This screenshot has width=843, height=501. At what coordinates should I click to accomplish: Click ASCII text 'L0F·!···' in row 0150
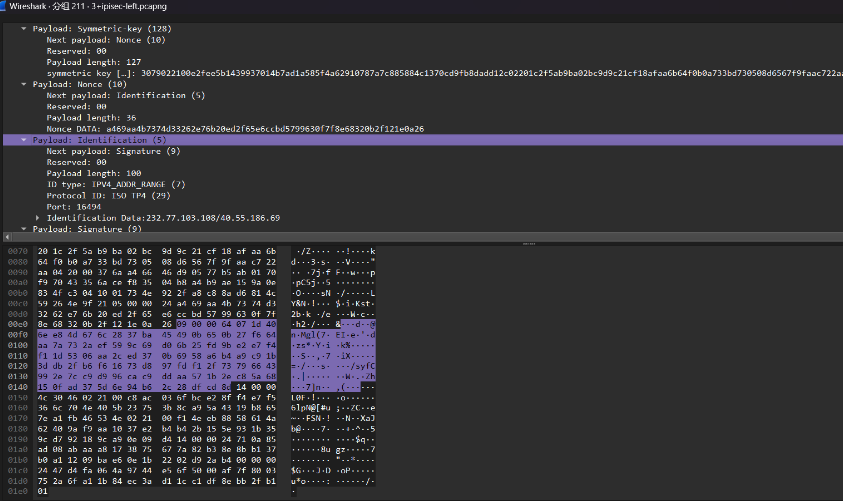click(x=311, y=398)
